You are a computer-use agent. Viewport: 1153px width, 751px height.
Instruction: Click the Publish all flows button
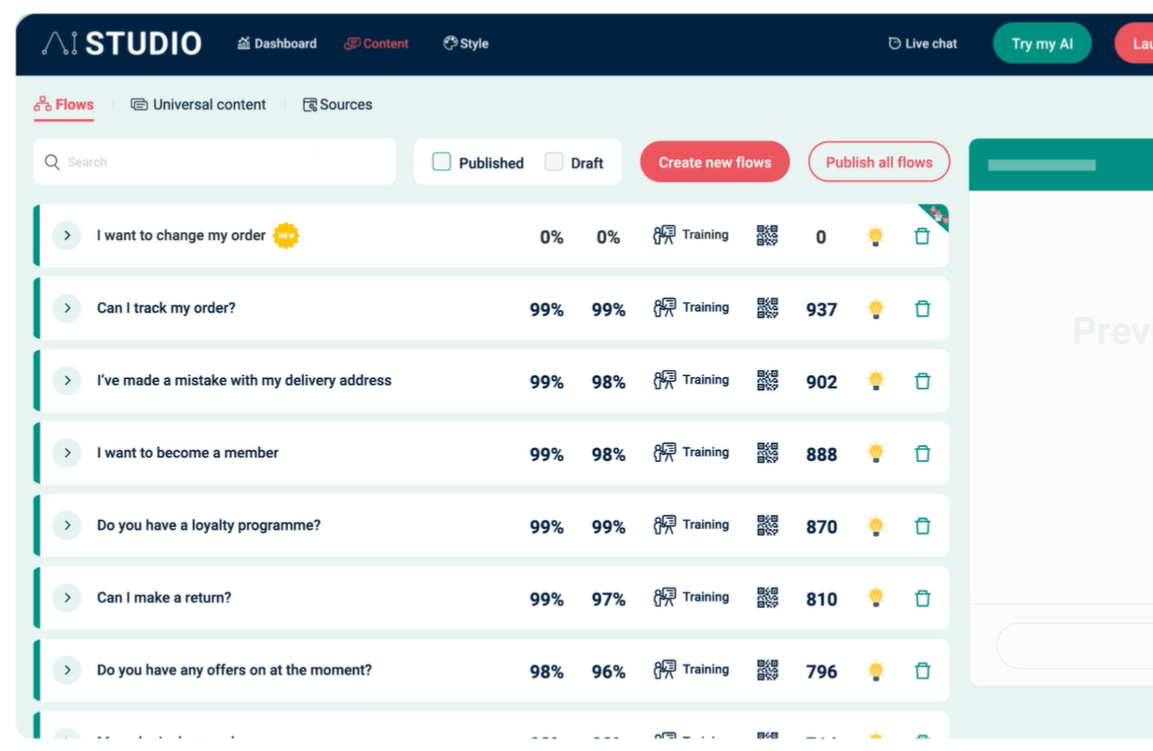pos(878,161)
